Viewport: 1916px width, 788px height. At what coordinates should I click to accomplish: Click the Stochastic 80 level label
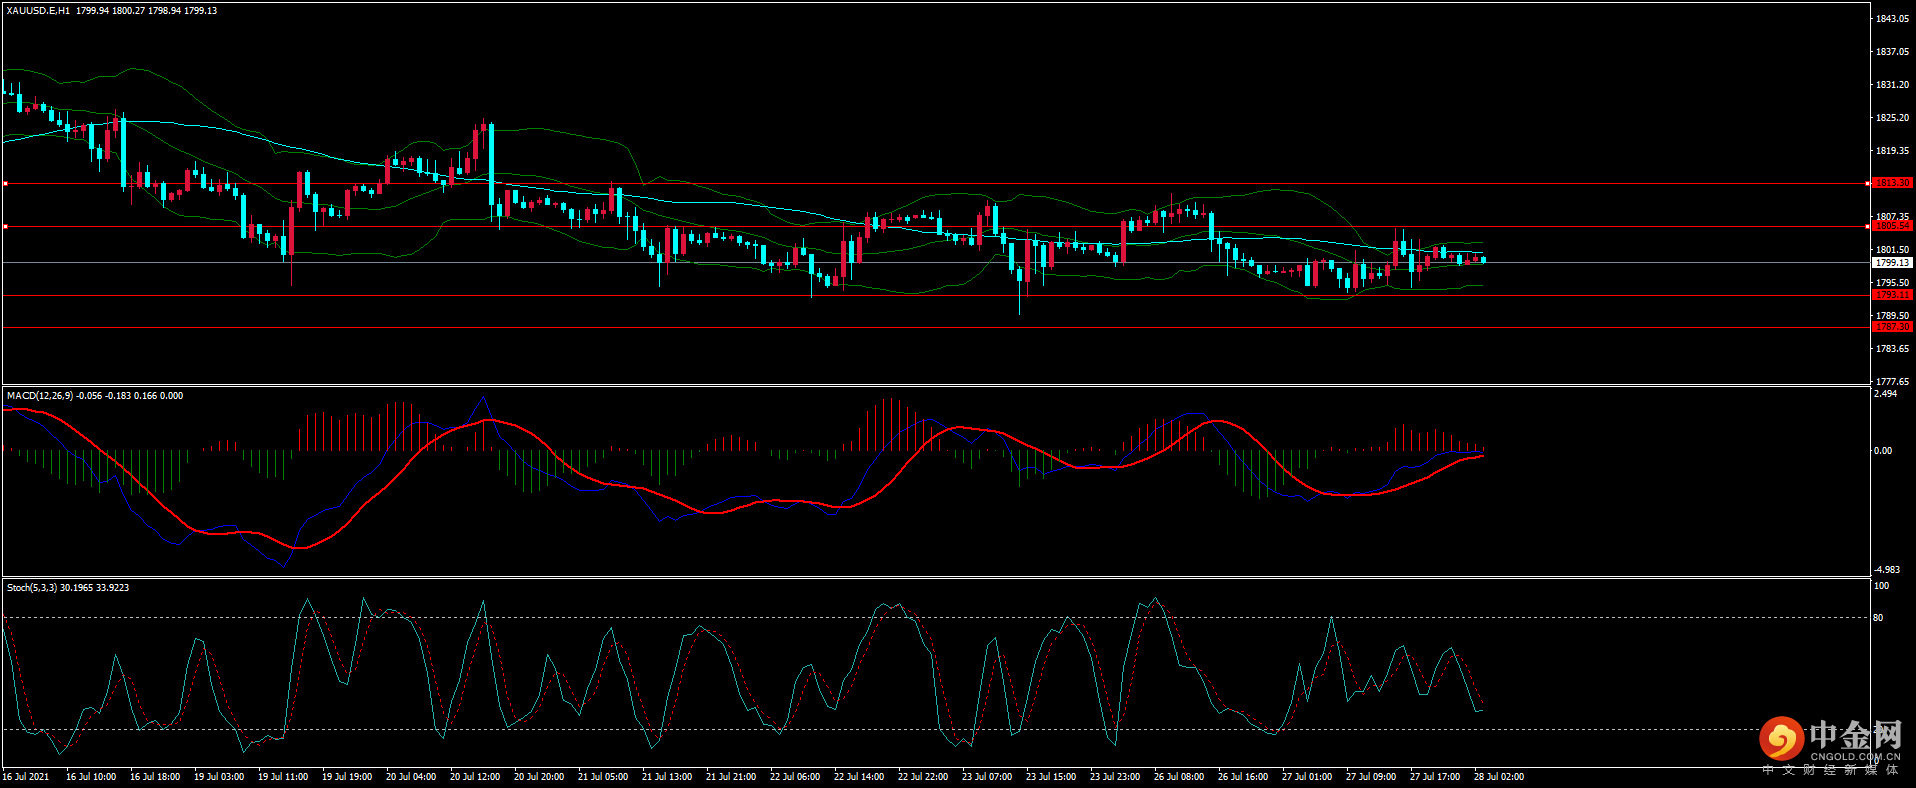click(1878, 618)
